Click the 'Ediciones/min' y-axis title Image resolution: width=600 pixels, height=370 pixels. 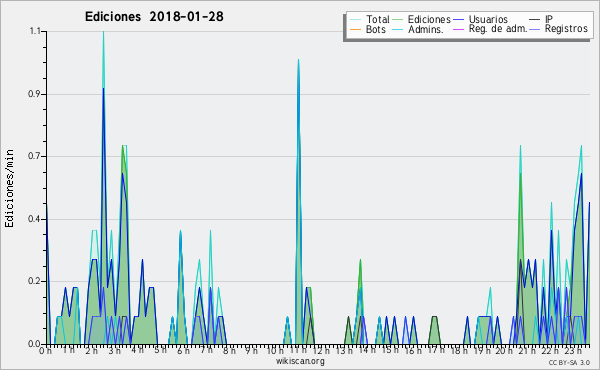tap(9, 188)
